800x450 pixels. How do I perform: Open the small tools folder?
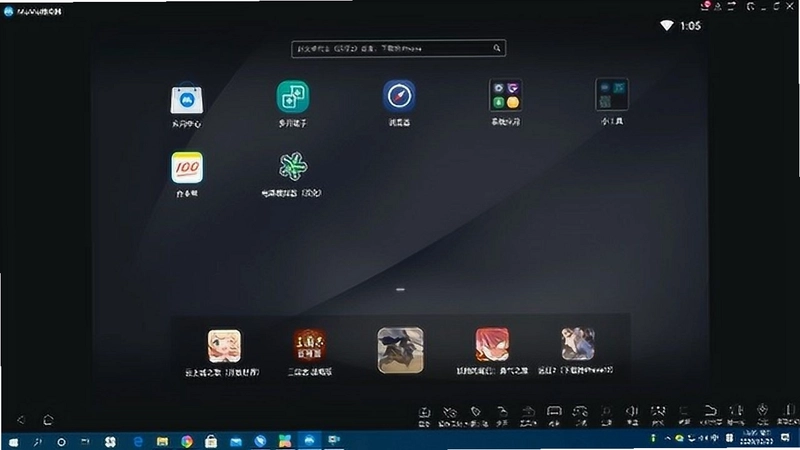612,94
